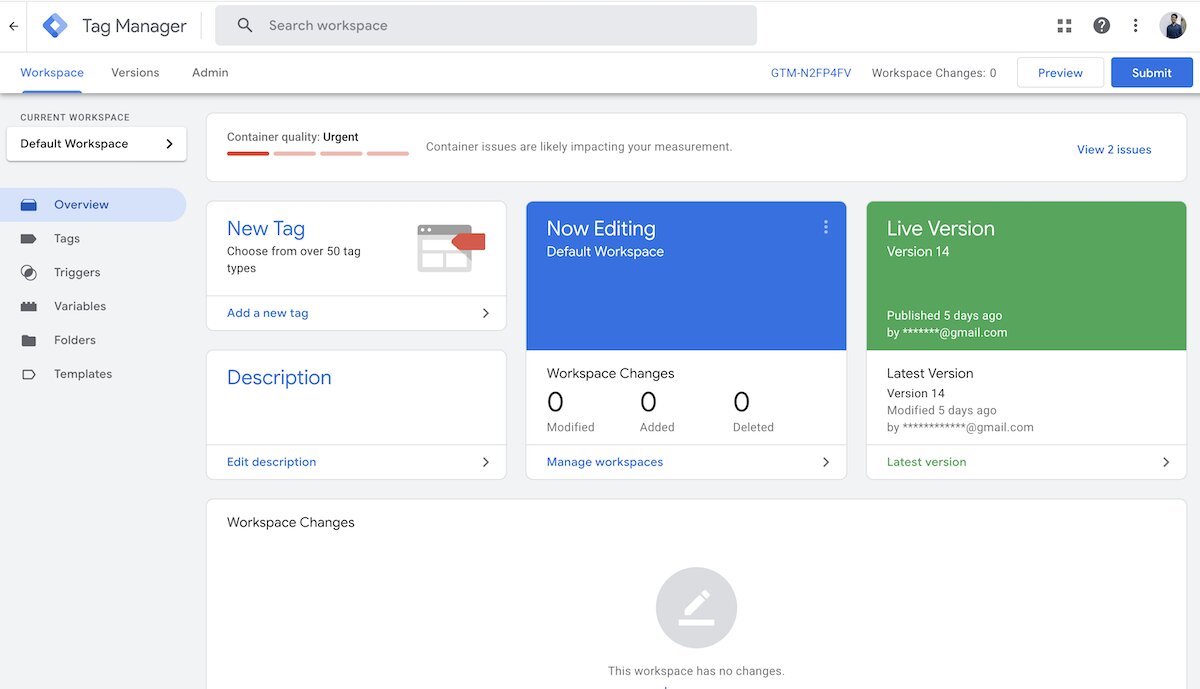Select Overview in the sidebar
Screen dimensions: 1200x689
click(93, 205)
